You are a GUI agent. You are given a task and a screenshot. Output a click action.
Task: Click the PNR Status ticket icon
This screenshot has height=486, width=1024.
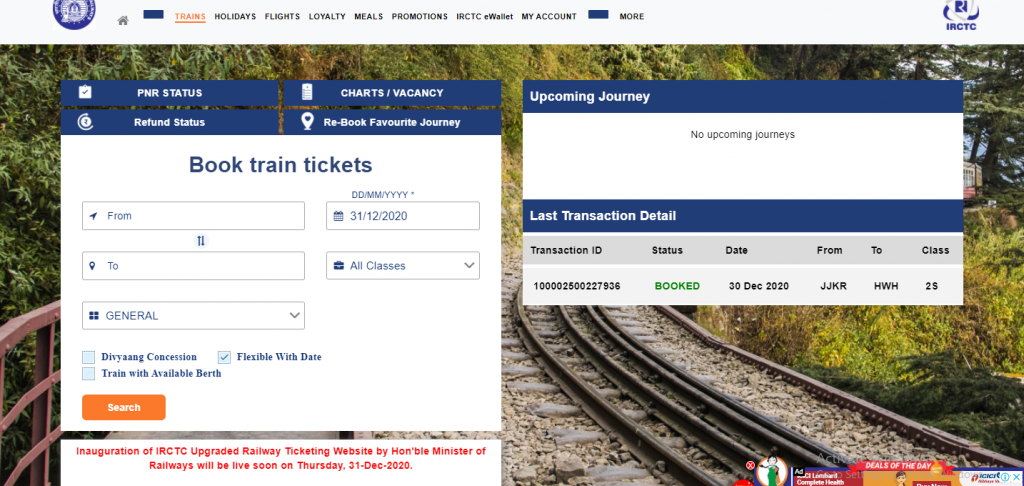pyautogui.click(x=85, y=93)
